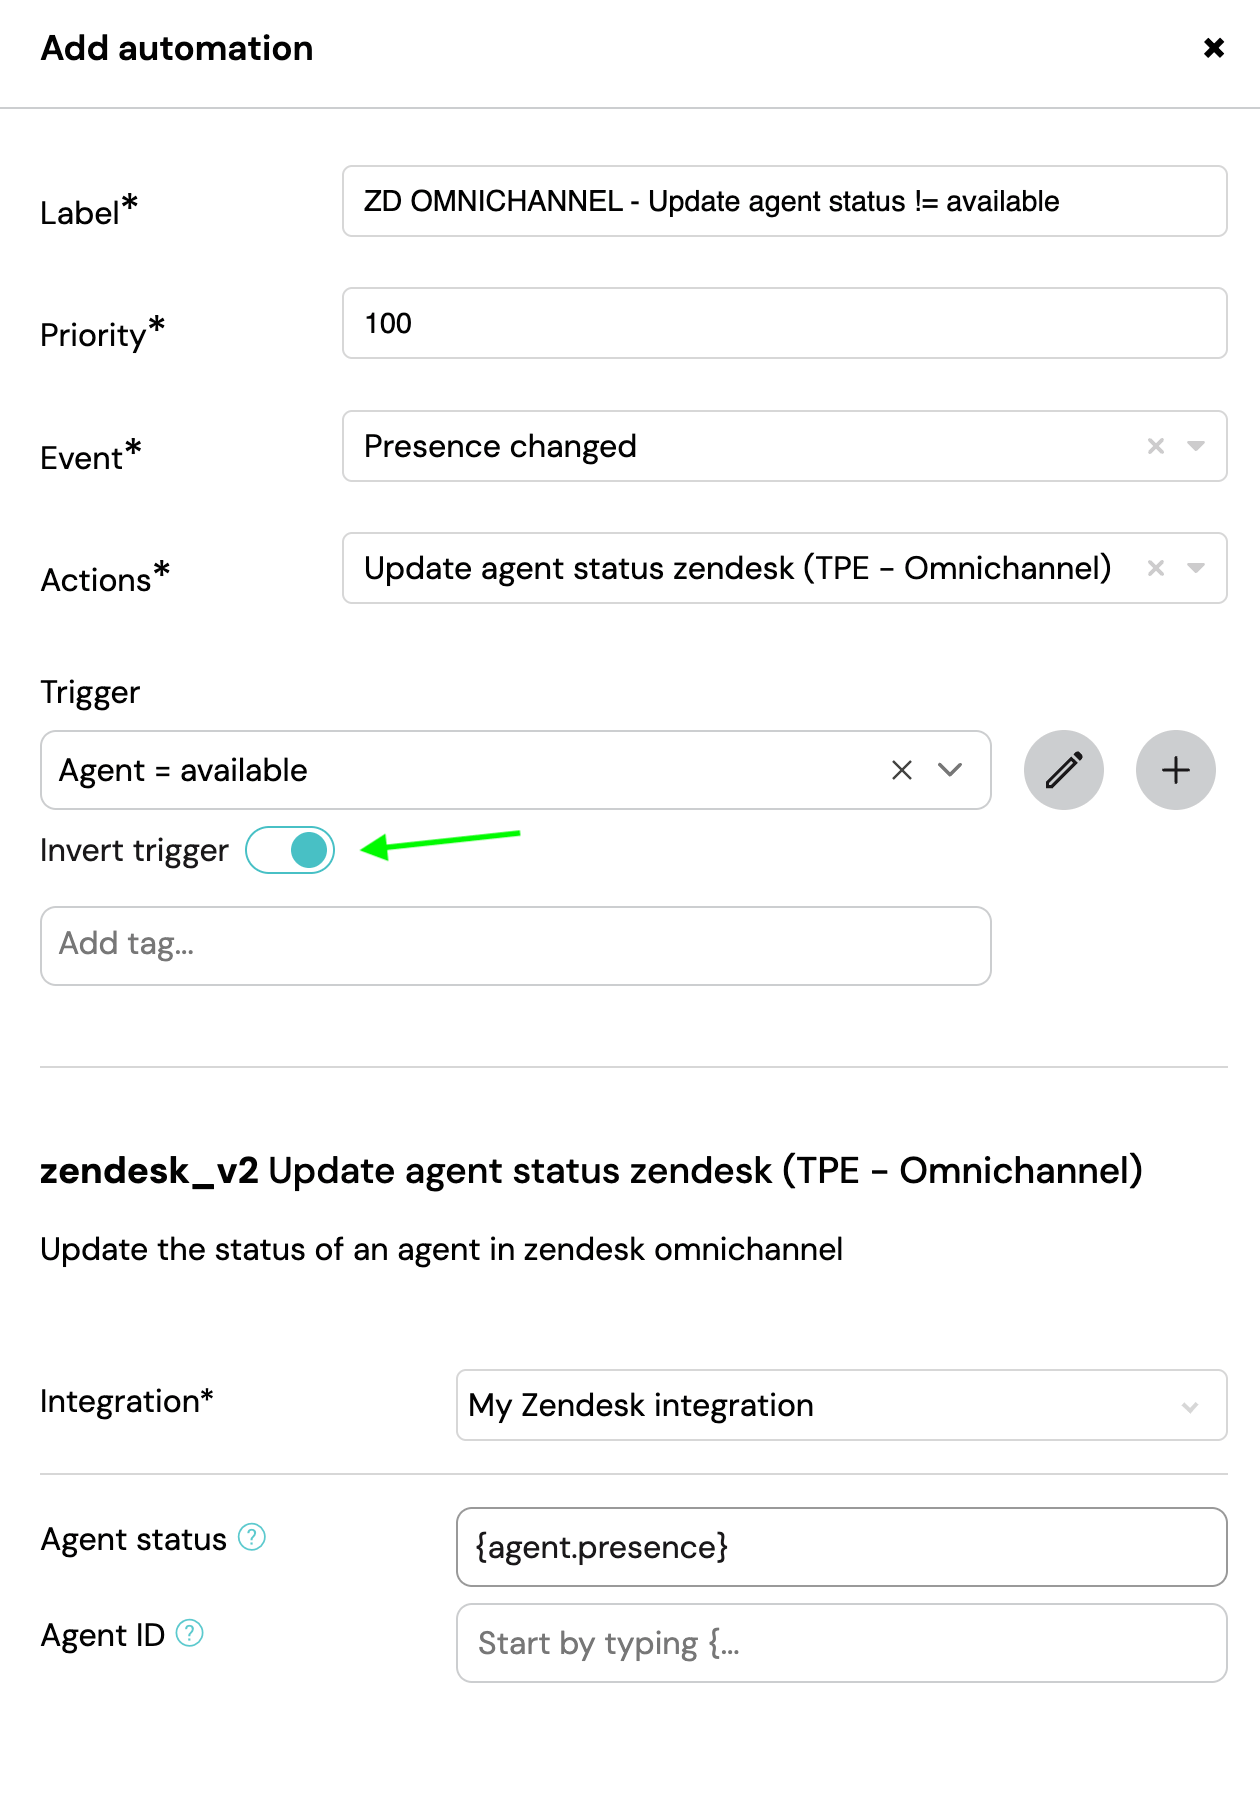1260x1800 pixels.
Task: Click the Agent ID input field
Action: coord(841,1643)
